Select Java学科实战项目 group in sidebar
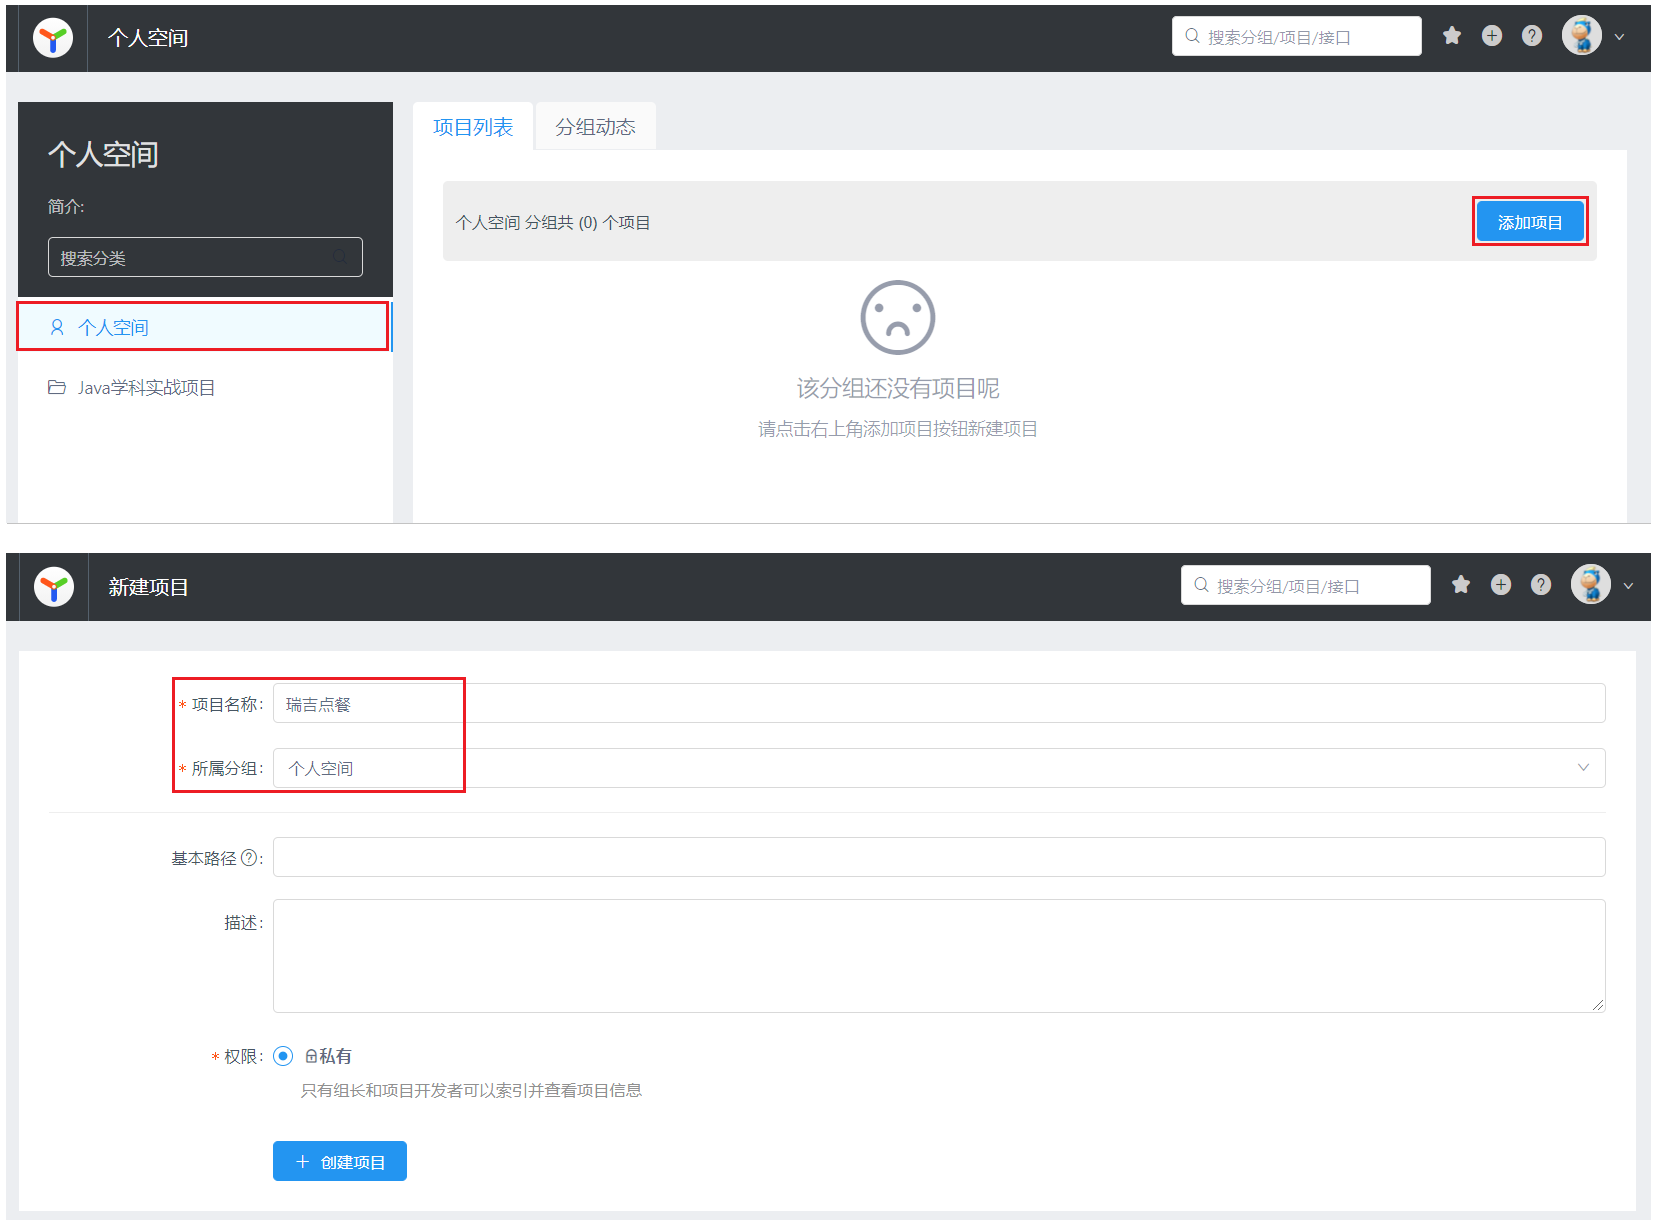The image size is (1657, 1227). click(x=146, y=388)
